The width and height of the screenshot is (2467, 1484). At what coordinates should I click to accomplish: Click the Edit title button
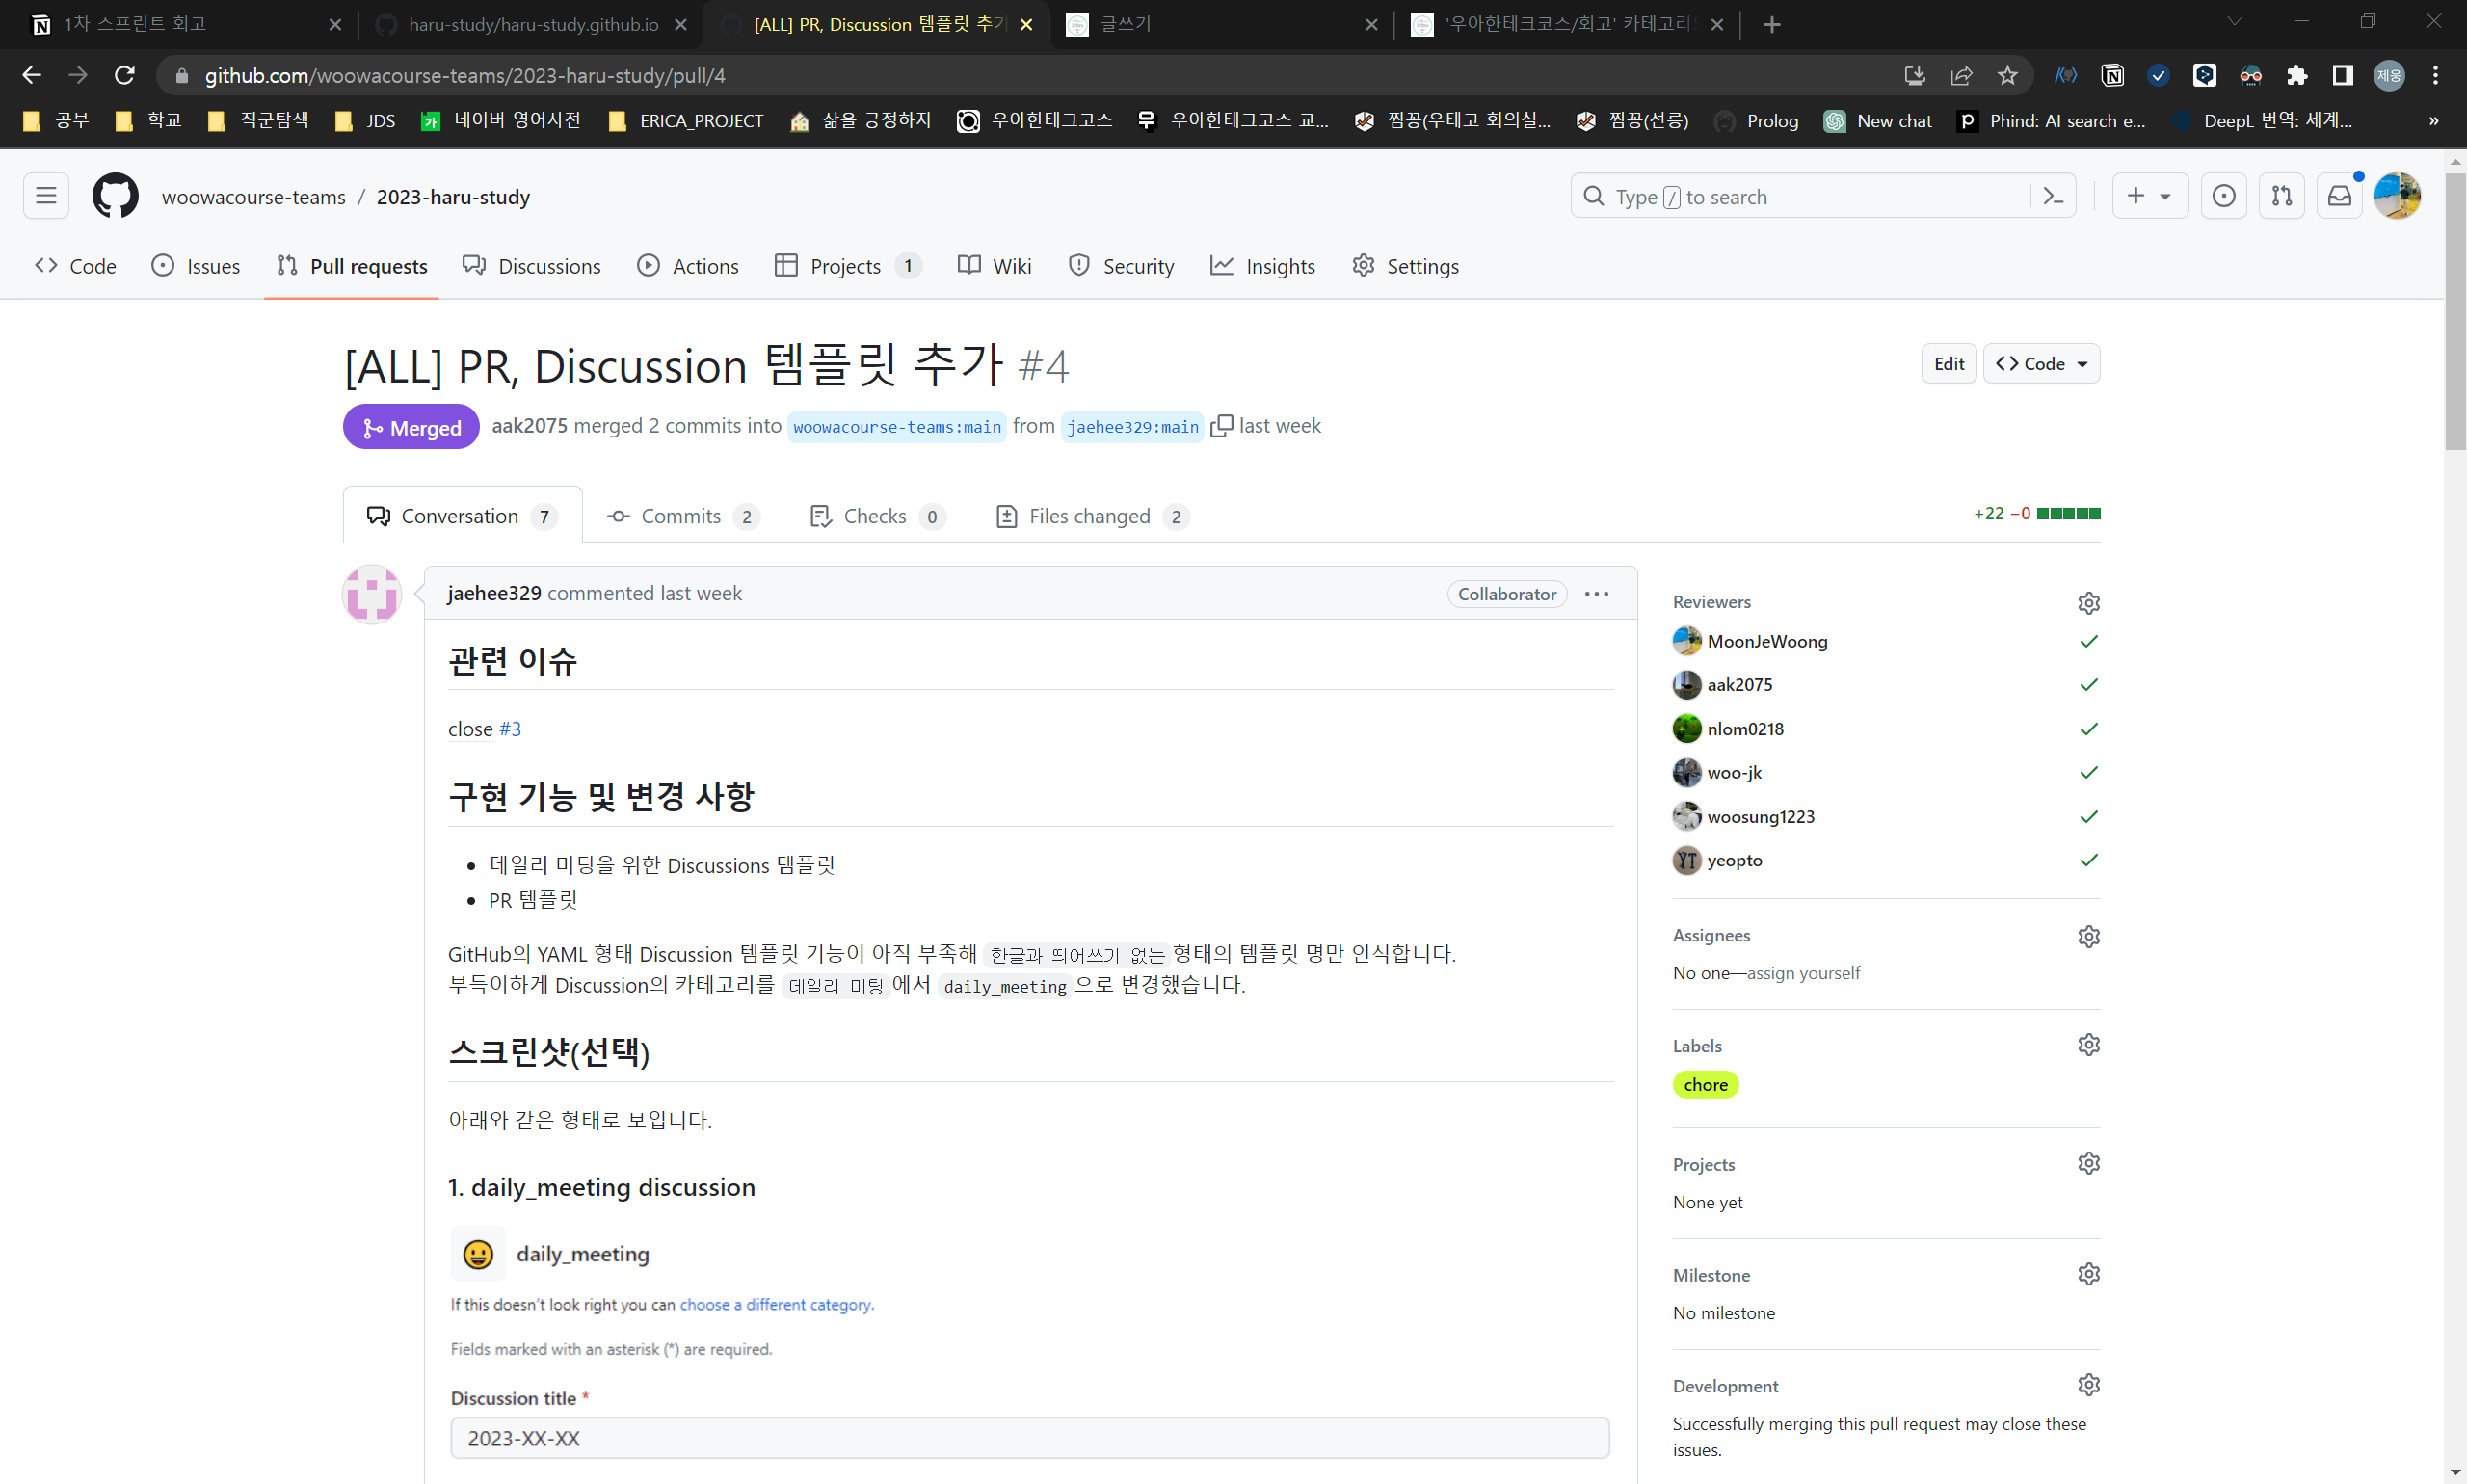(x=1948, y=364)
